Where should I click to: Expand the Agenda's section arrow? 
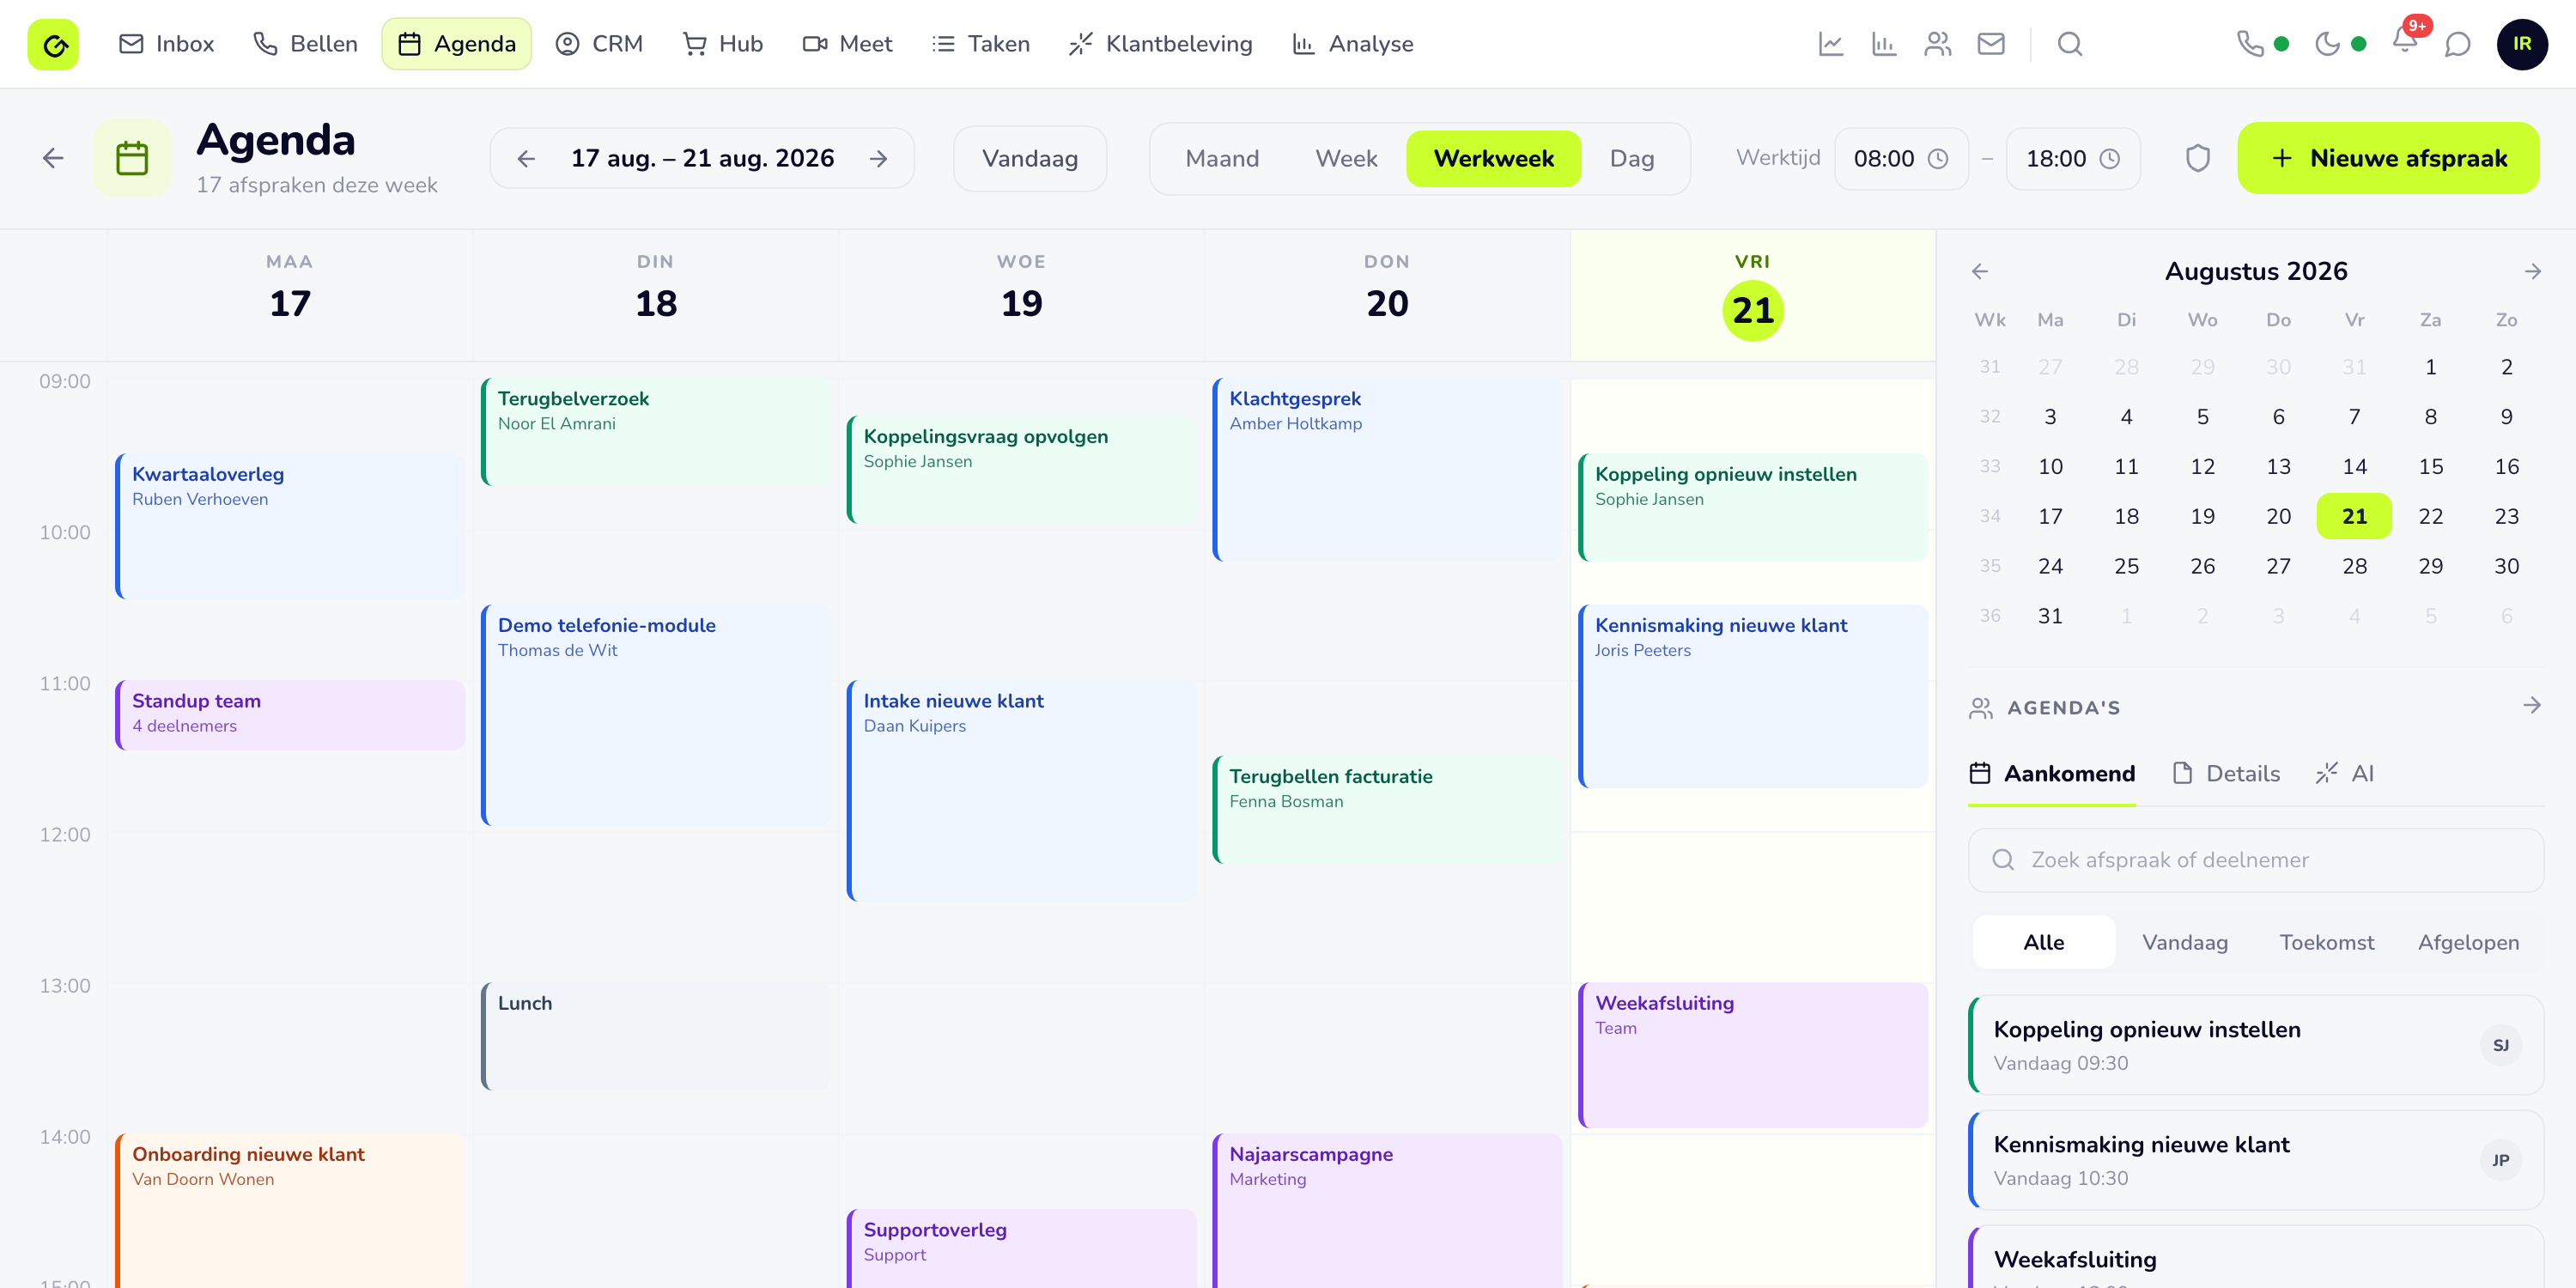point(2532,706)
